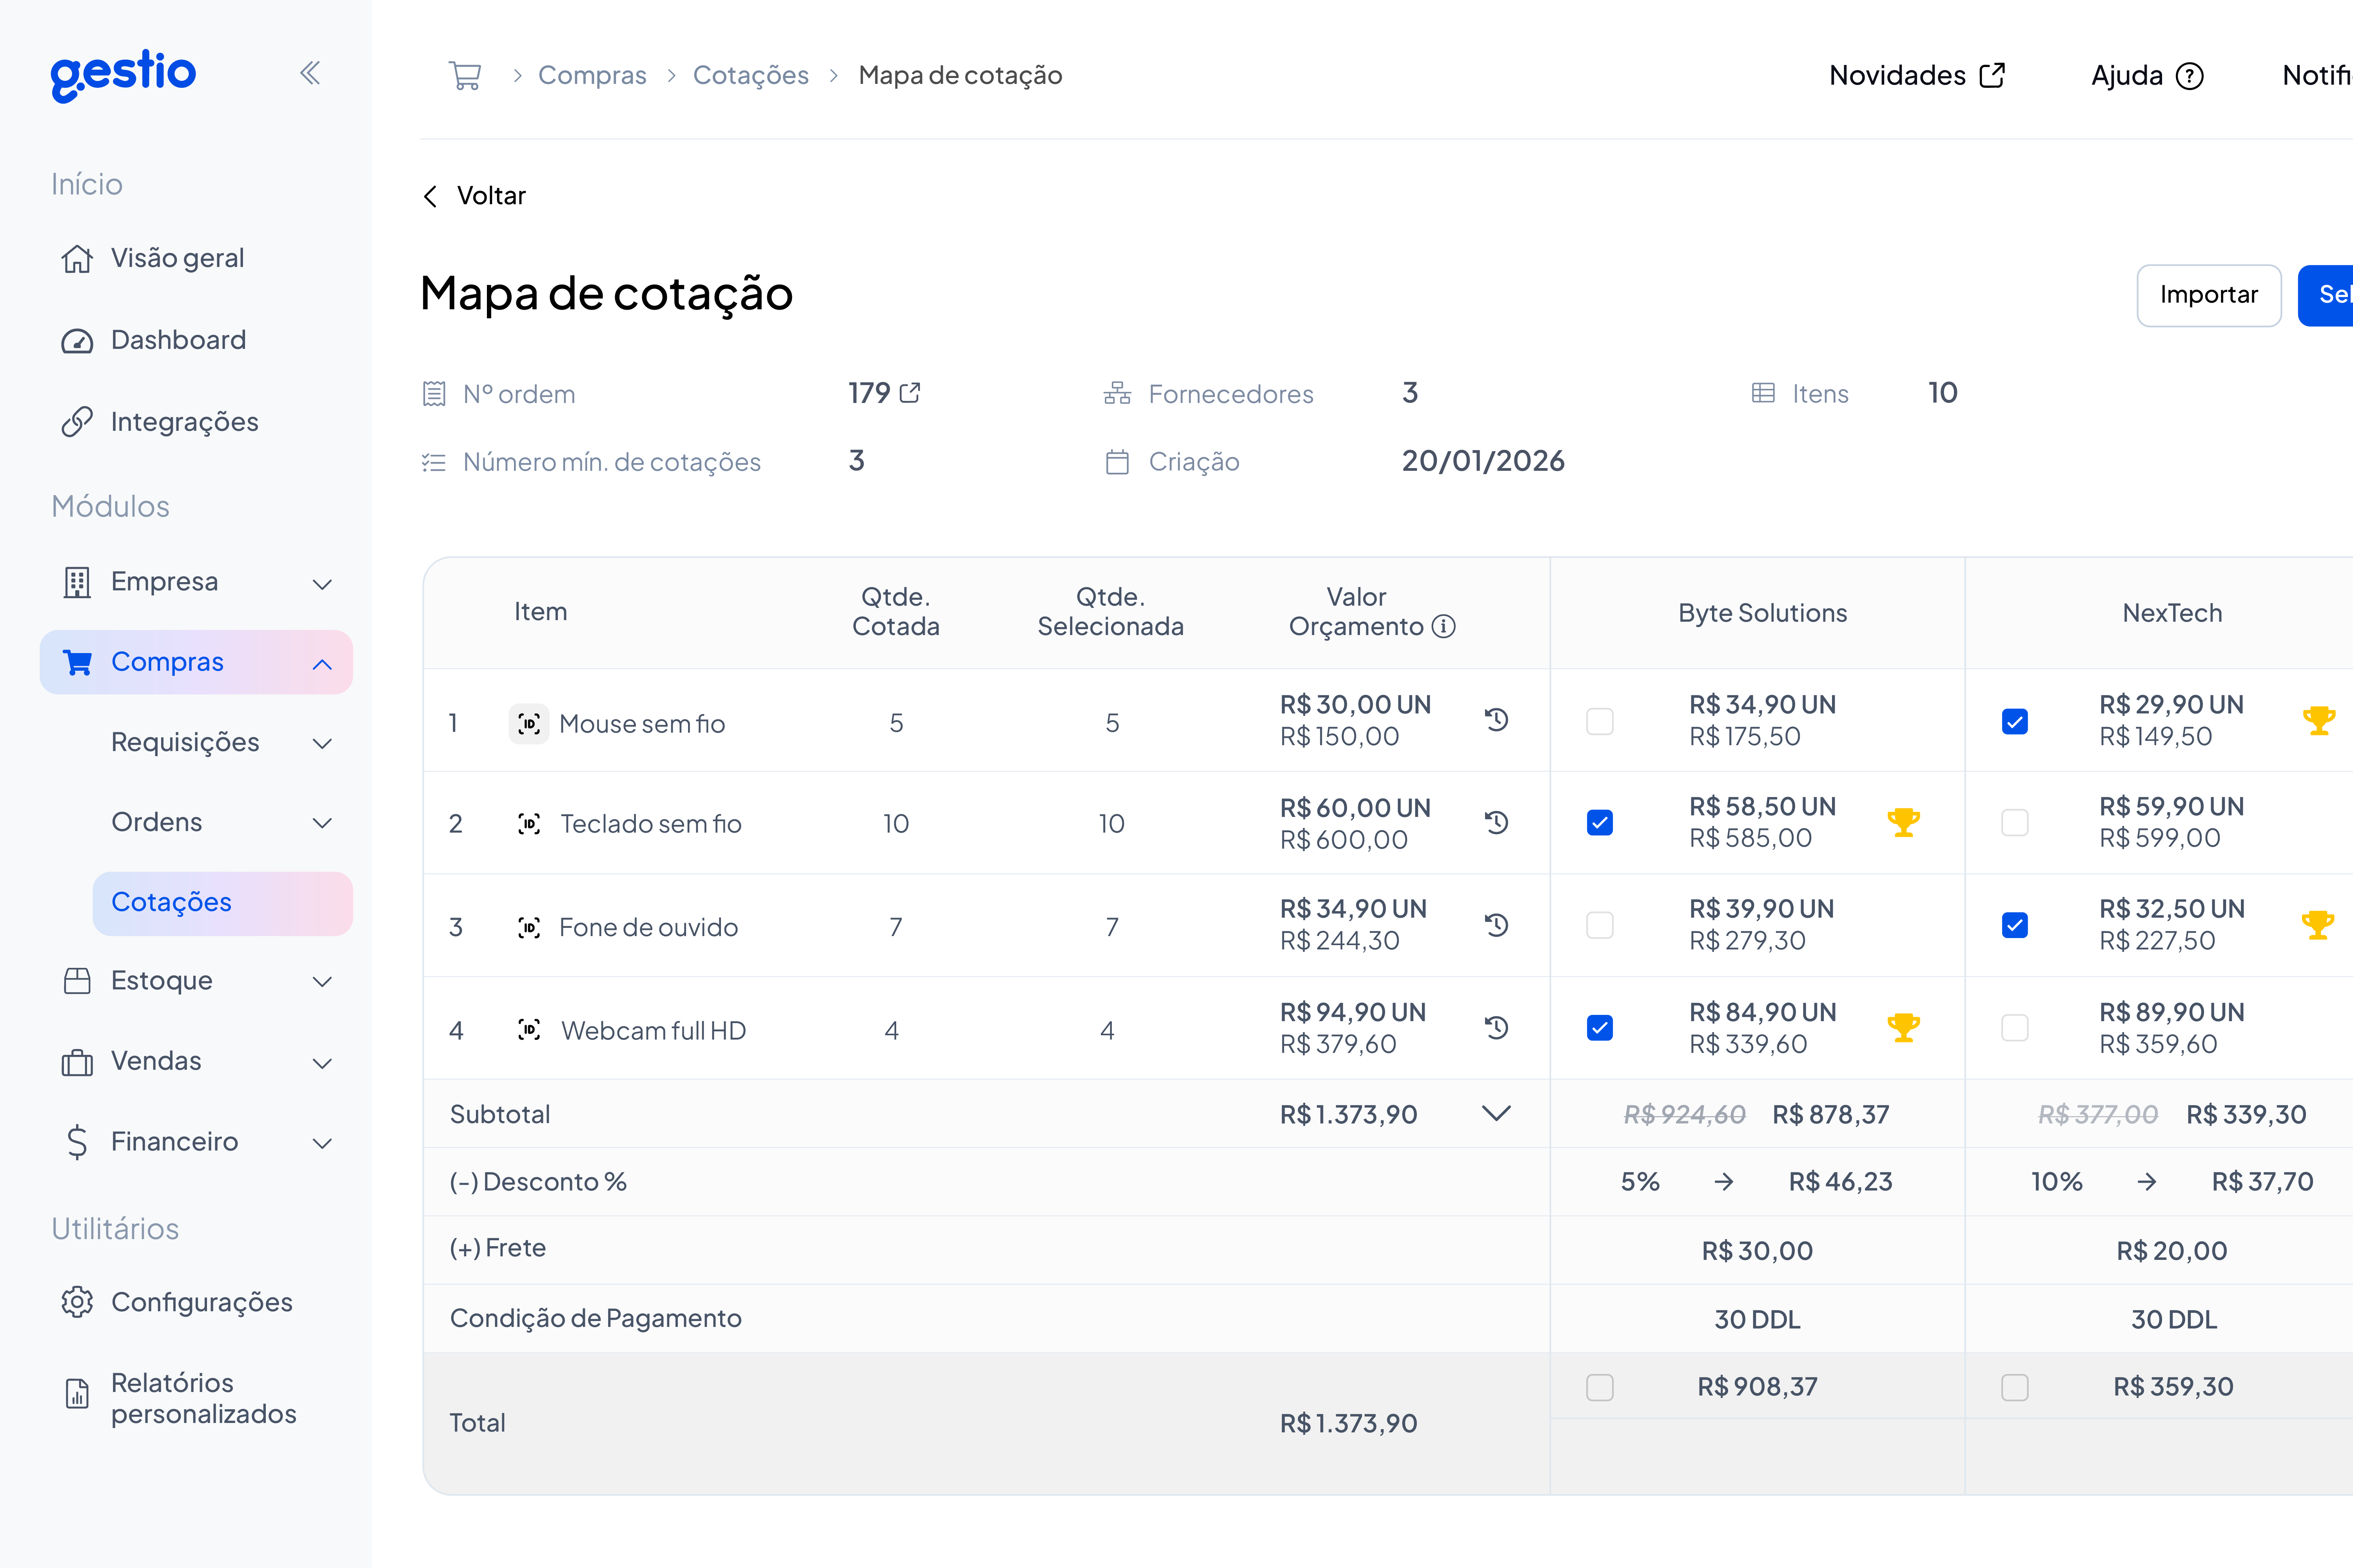Viewport: 2353px width, 1568px height.
Task: Click the gestio logo
Action: coord(122,73)
